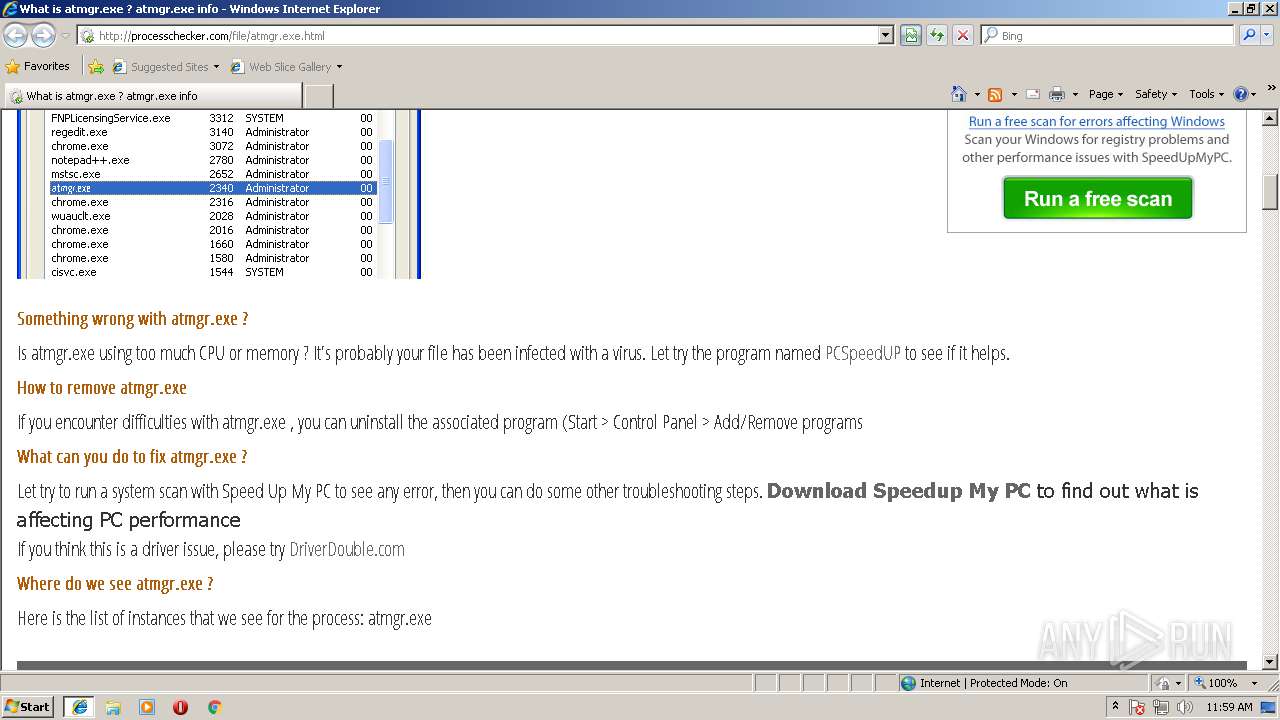Expand the command bar overflow chevron
This screenshot has height=720, width=1280.
(1272, 88)
